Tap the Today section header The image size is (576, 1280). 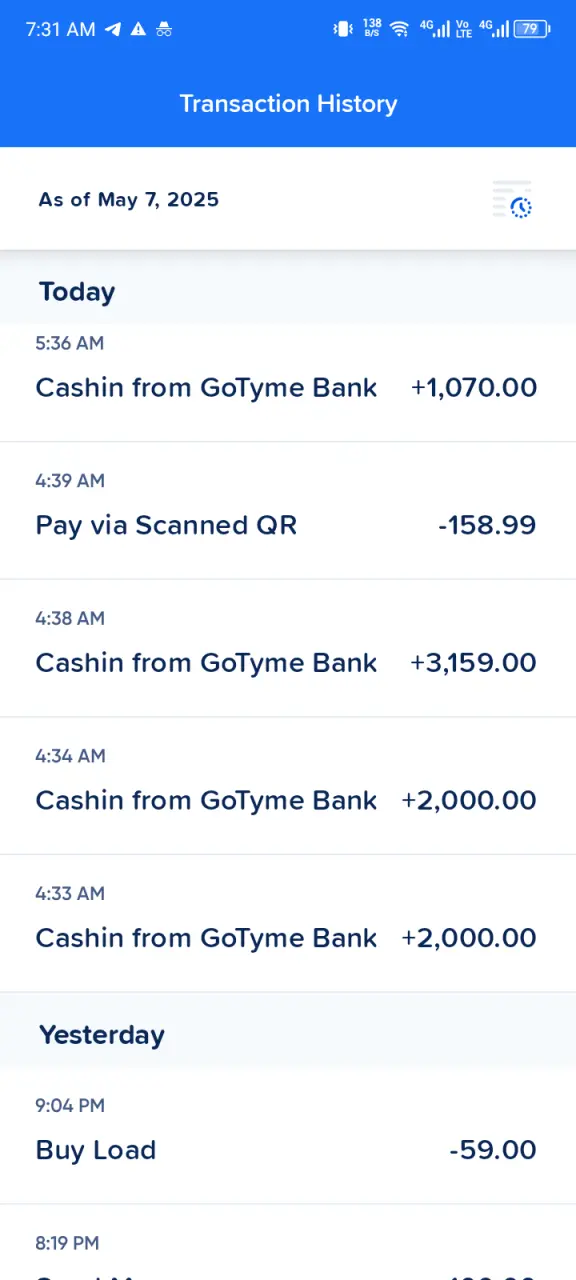tap(77, 292)
